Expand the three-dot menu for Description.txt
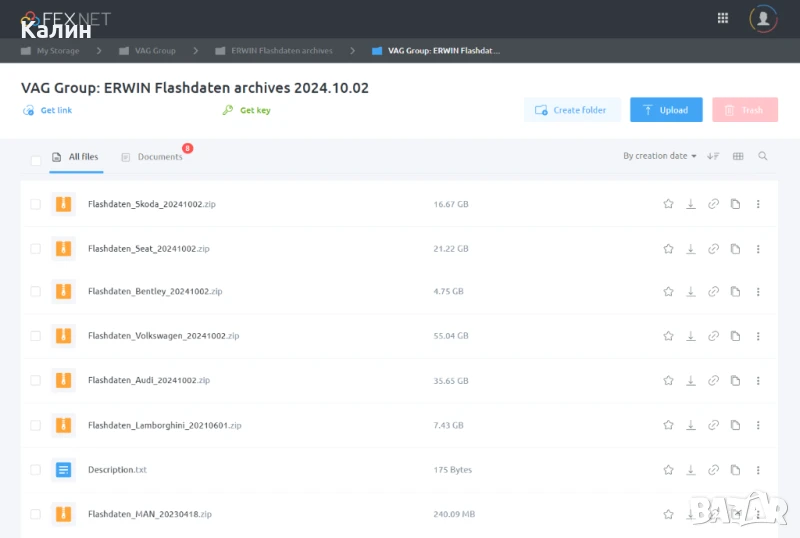The image size is (800, 538). [x=758, y=469]
